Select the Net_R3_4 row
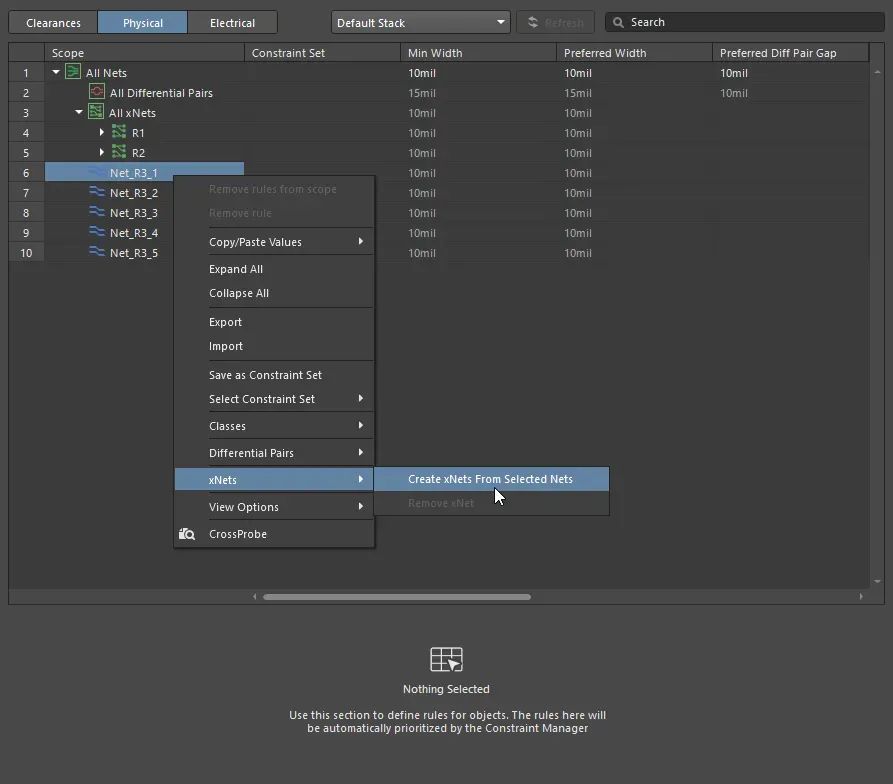Screen dimensions: 893x784 pos(134,233)
